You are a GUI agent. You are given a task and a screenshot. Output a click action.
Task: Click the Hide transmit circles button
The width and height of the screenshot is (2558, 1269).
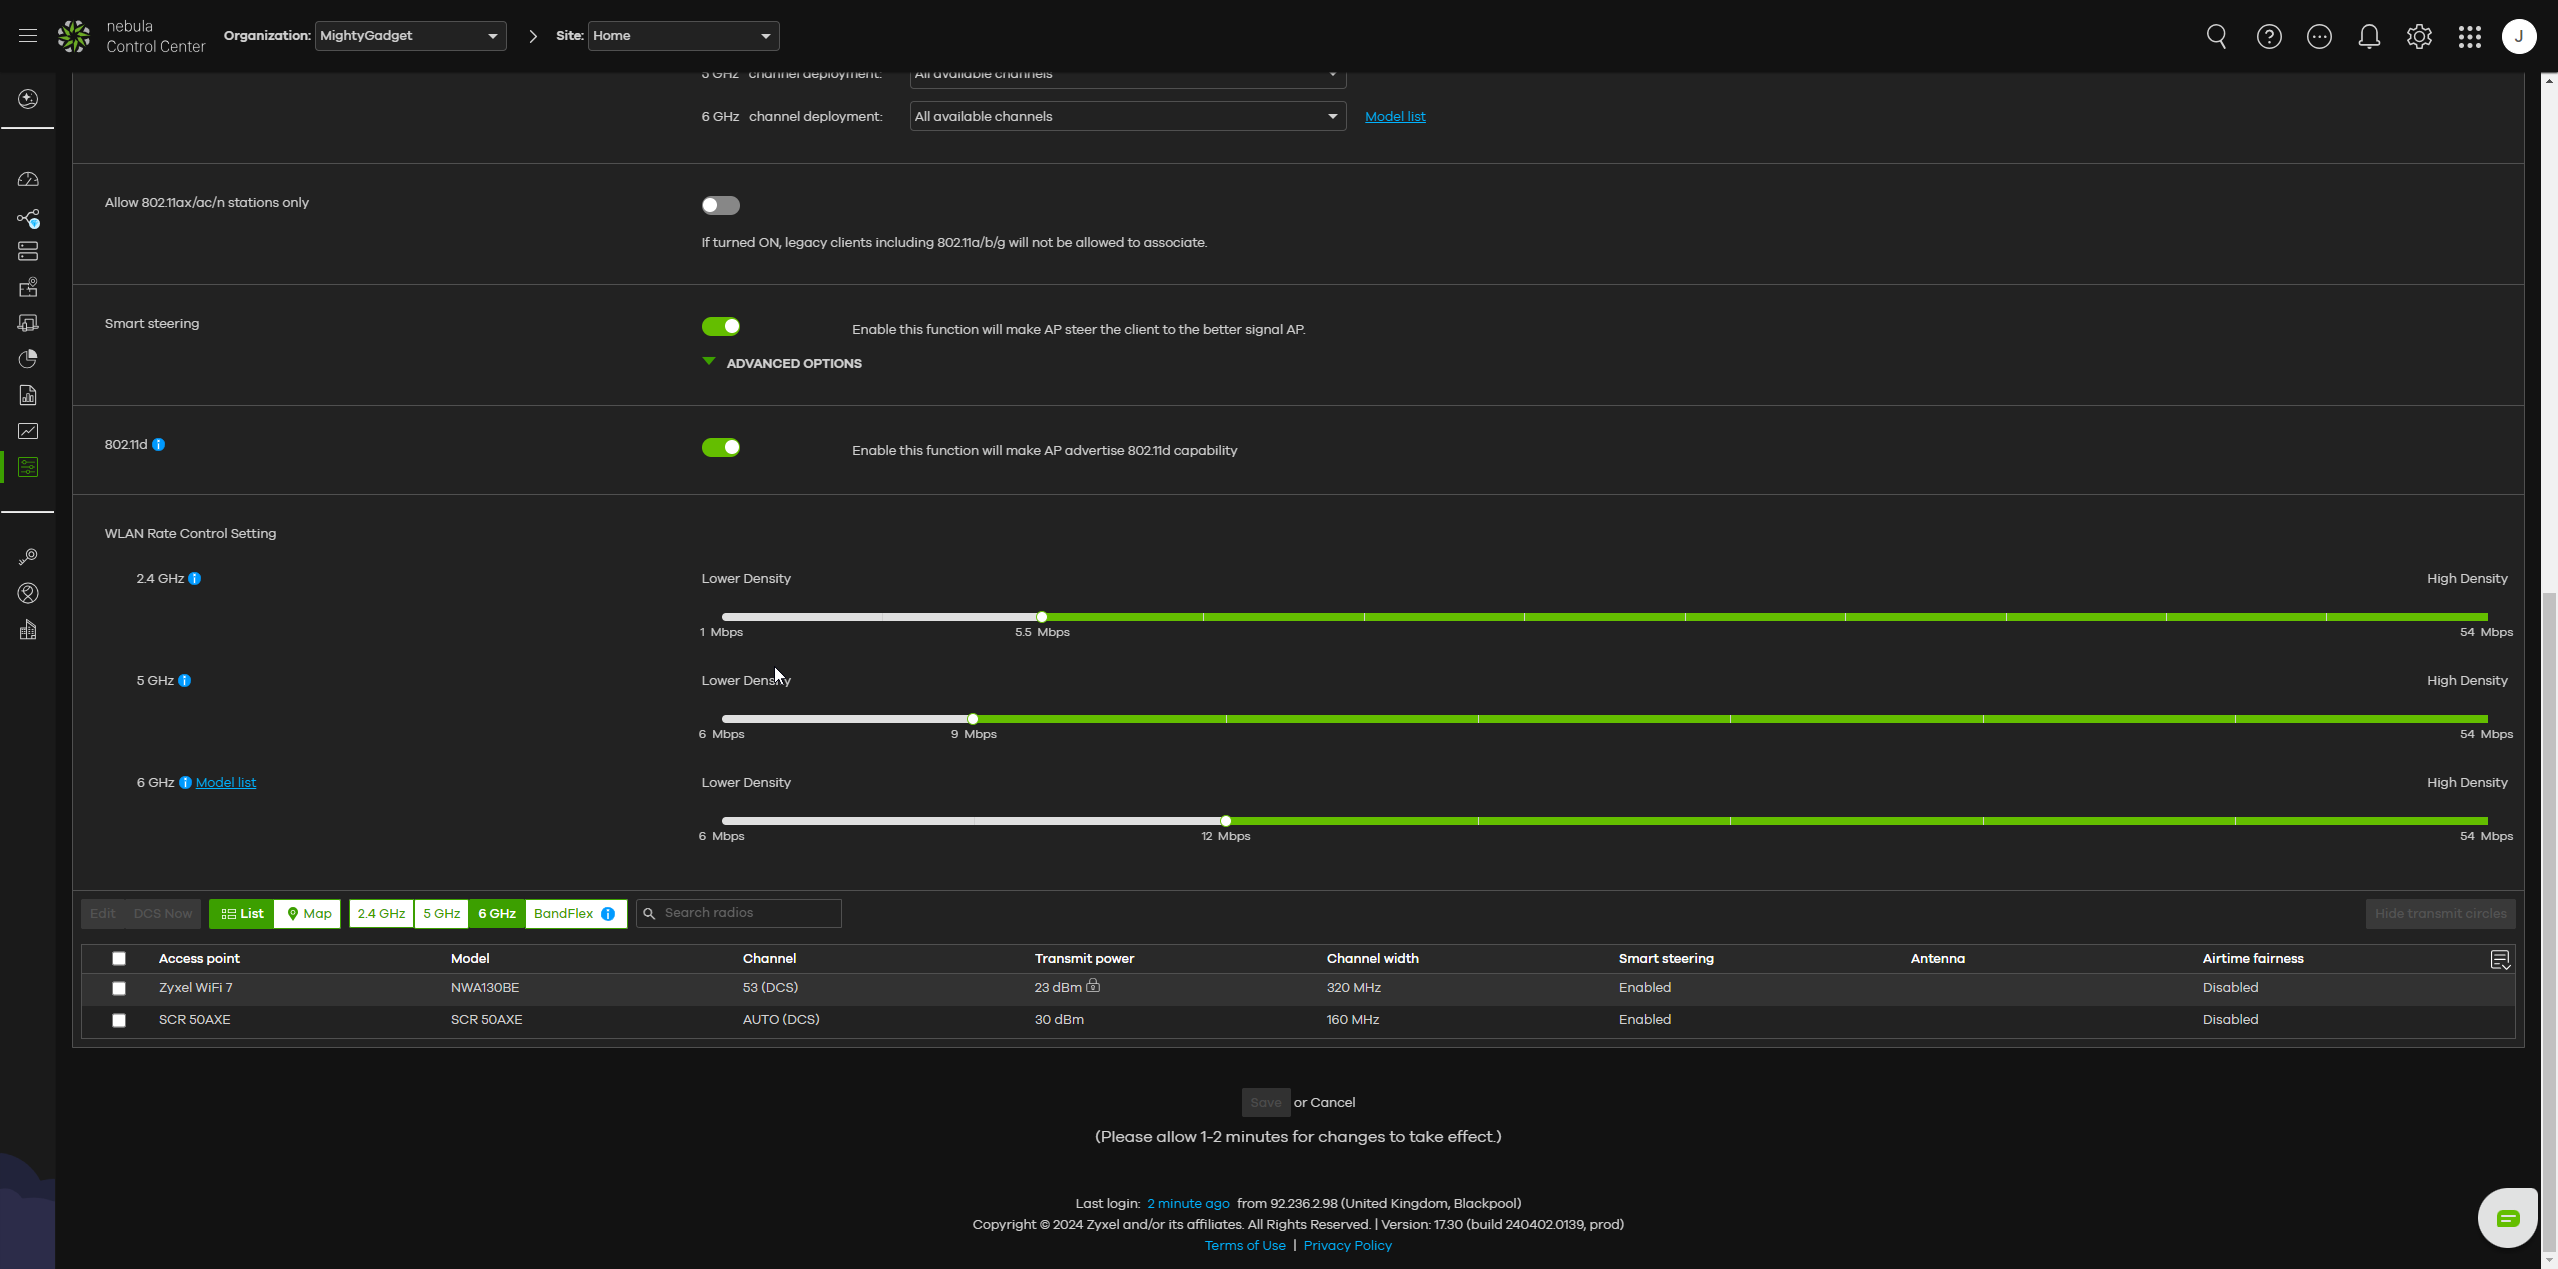pos(2440,914)
